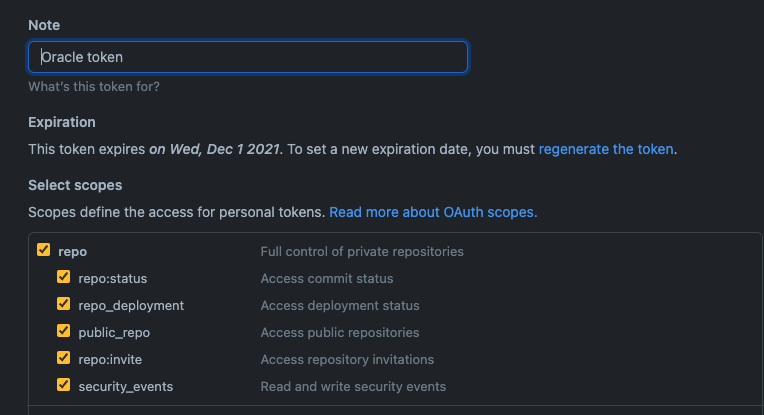Image resolution: width=764 pixels, height=415 pixels.
Task: Select the security_events scope label
Action: 125,386
